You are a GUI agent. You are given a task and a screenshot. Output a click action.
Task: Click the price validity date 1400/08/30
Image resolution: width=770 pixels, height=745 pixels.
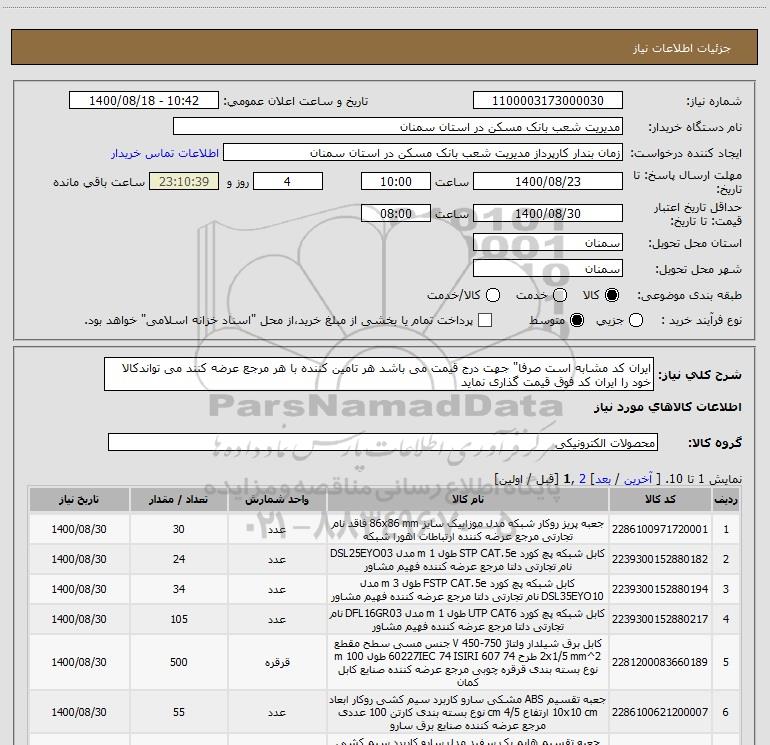(548, 213)
